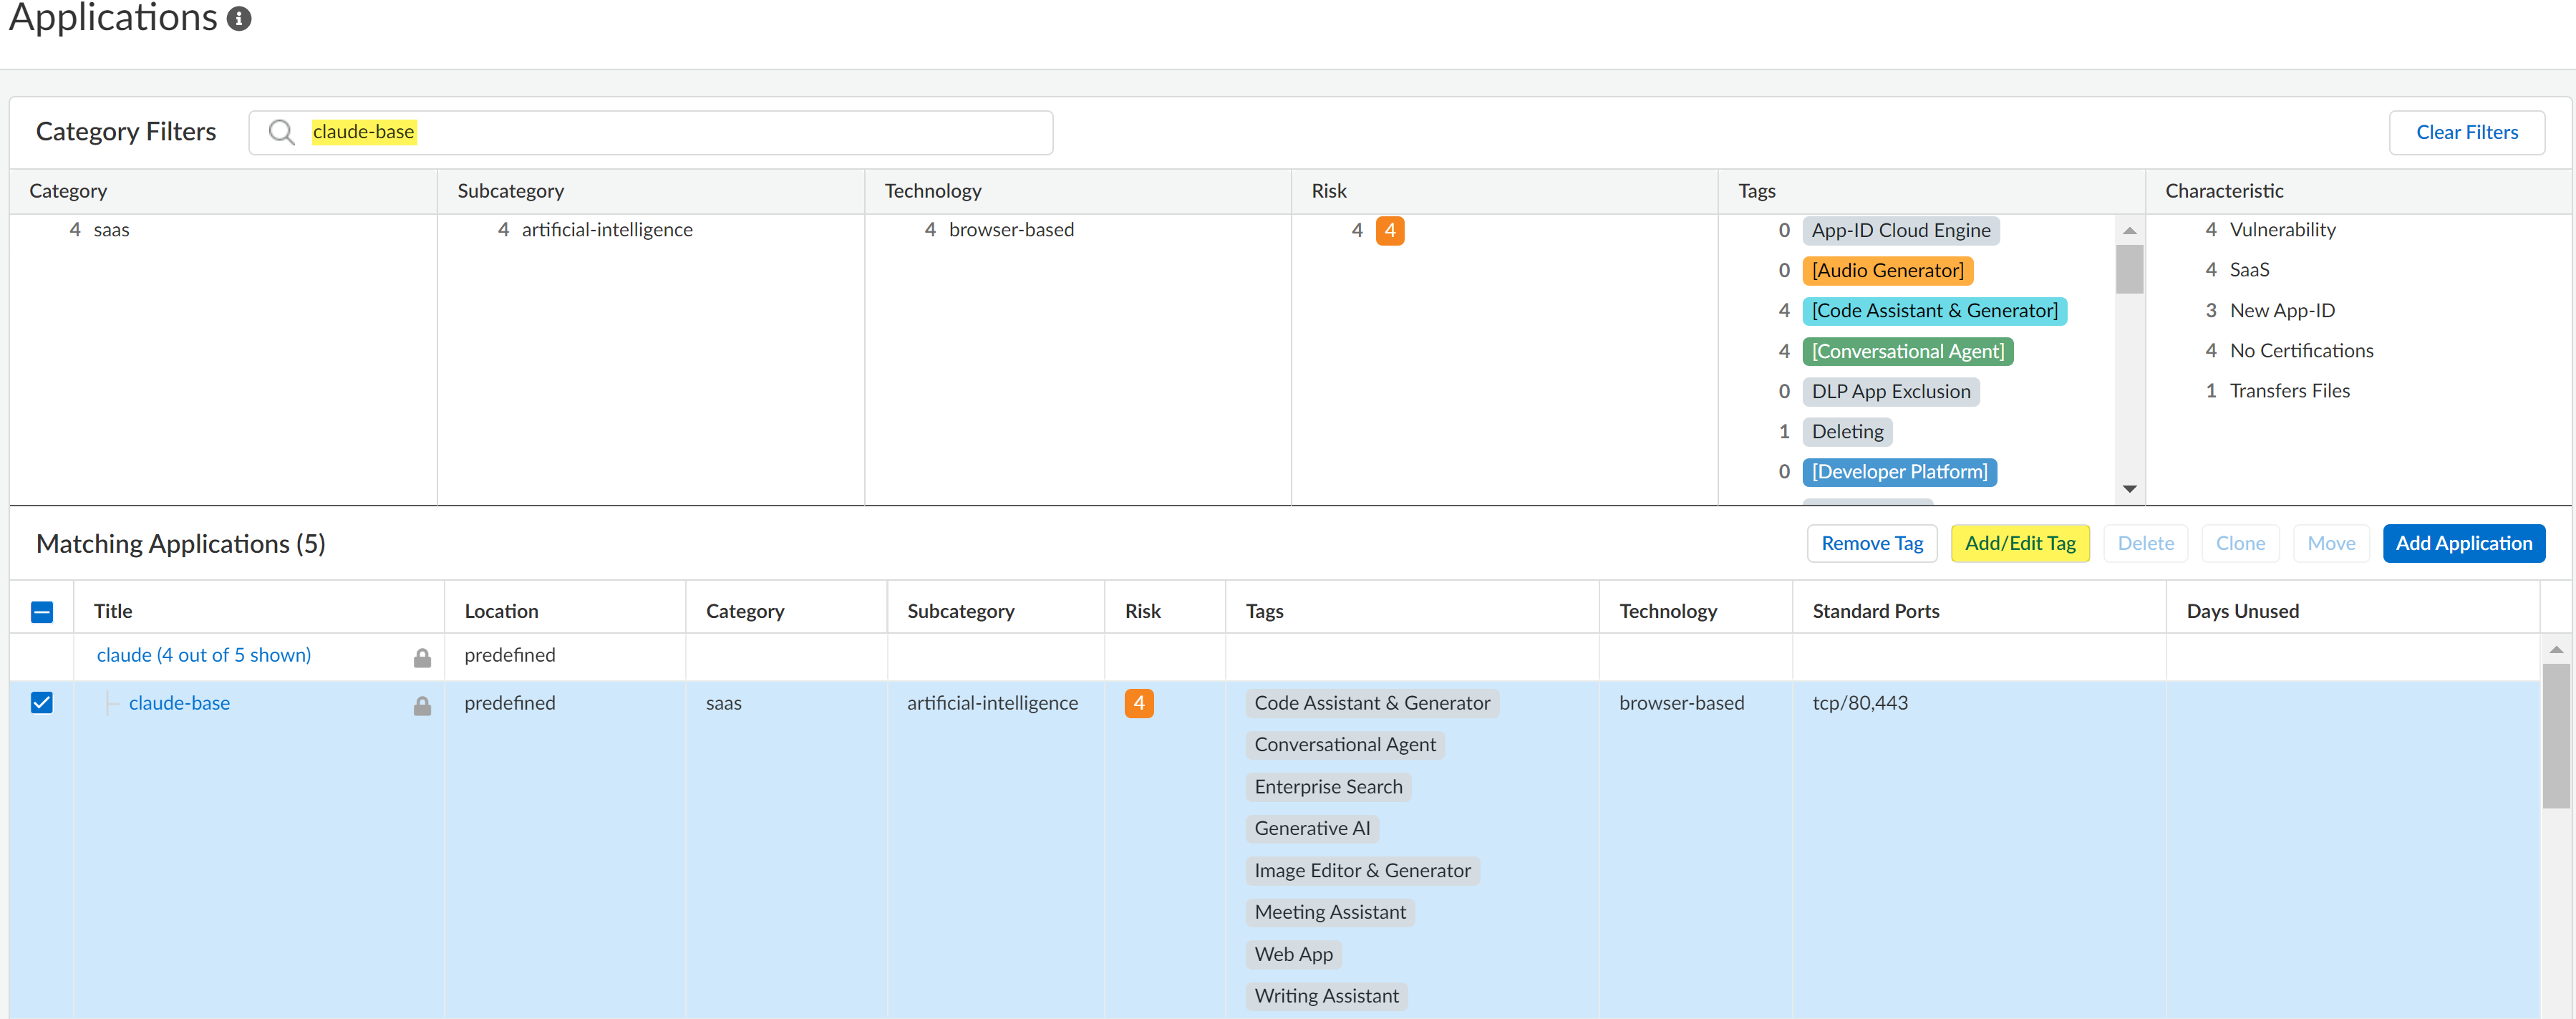2576x1019 pixels.
Task: Click the search magnifier icon in filters
Action: (282, 132)
